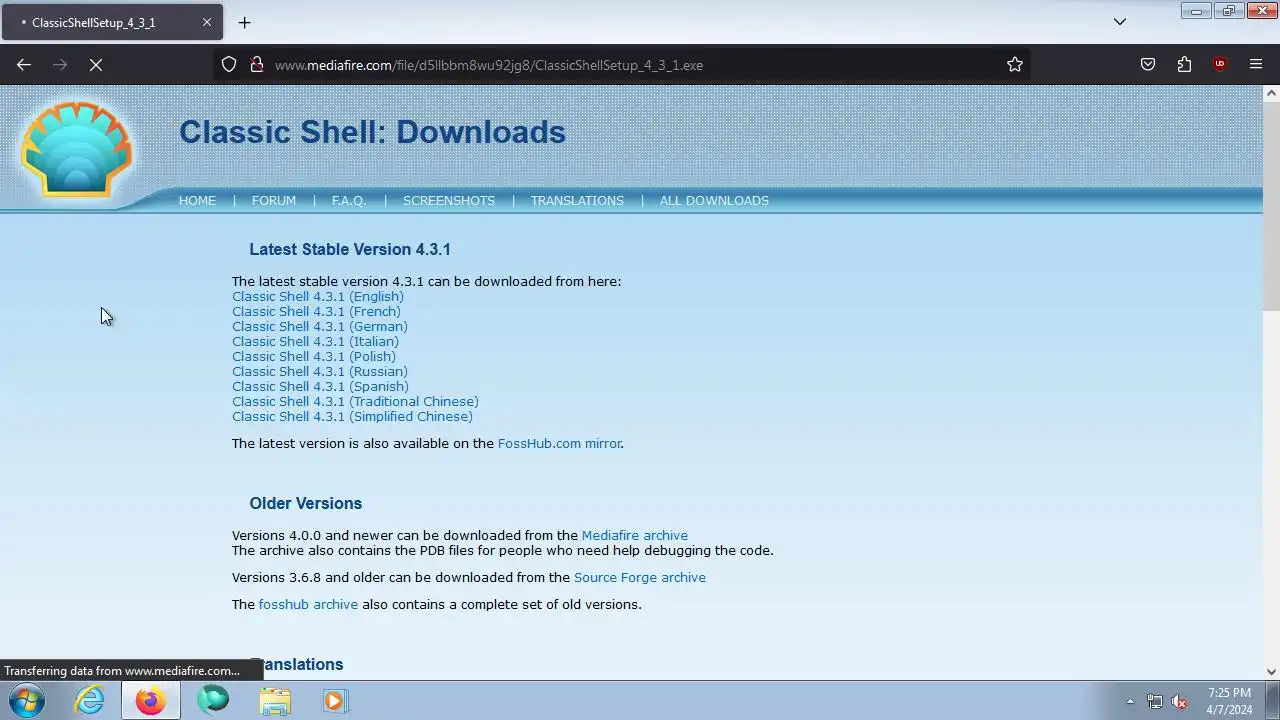Open FORUM in the site navigation
The height and width of the screenshot is (720, 1280).
coord(273,201)
